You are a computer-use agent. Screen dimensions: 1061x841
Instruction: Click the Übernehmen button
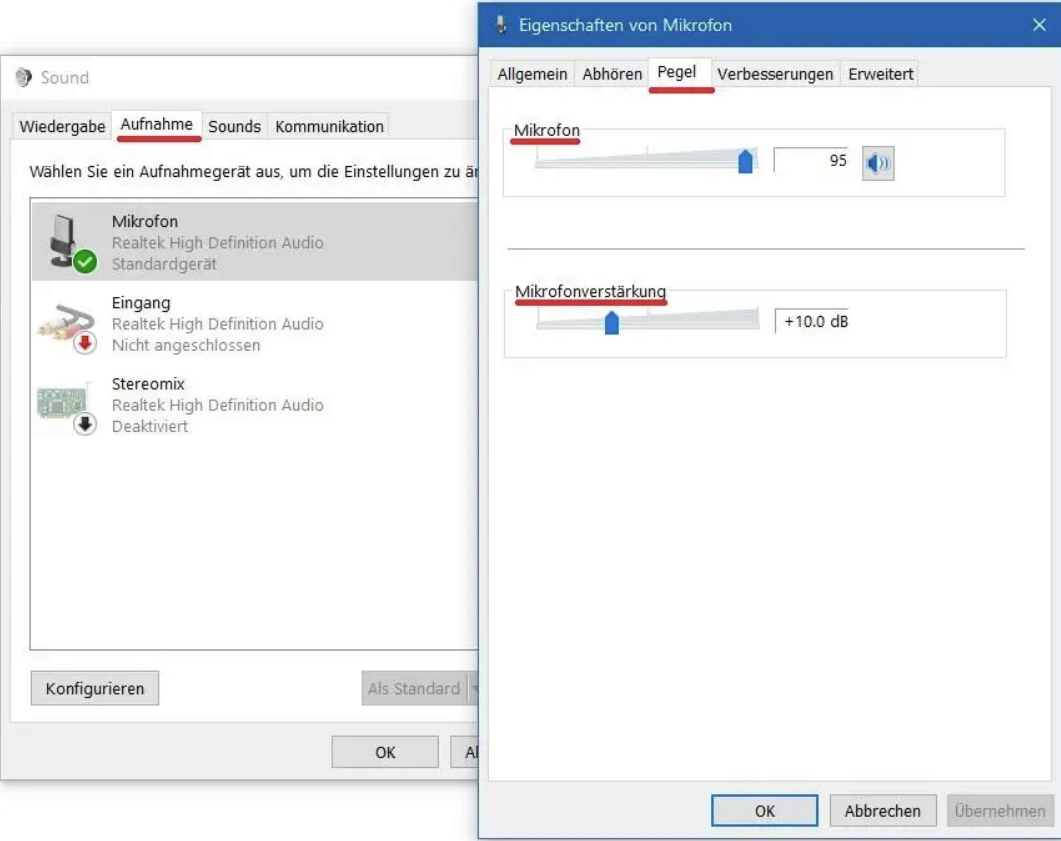(999, 811)
